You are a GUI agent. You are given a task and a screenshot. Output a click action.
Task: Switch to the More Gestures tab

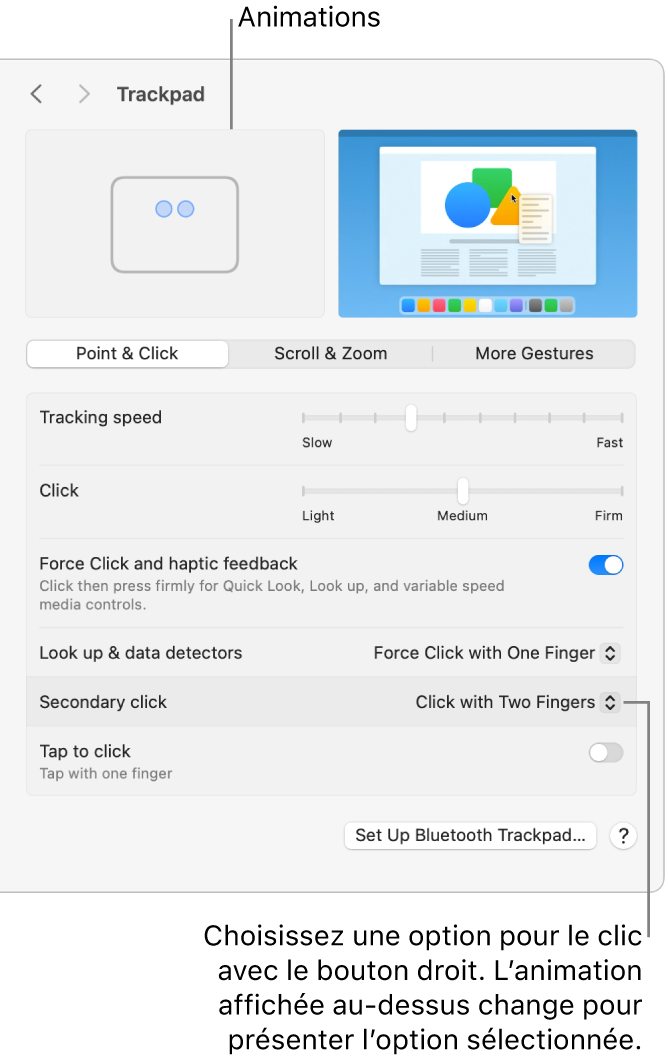coord(534,354)
